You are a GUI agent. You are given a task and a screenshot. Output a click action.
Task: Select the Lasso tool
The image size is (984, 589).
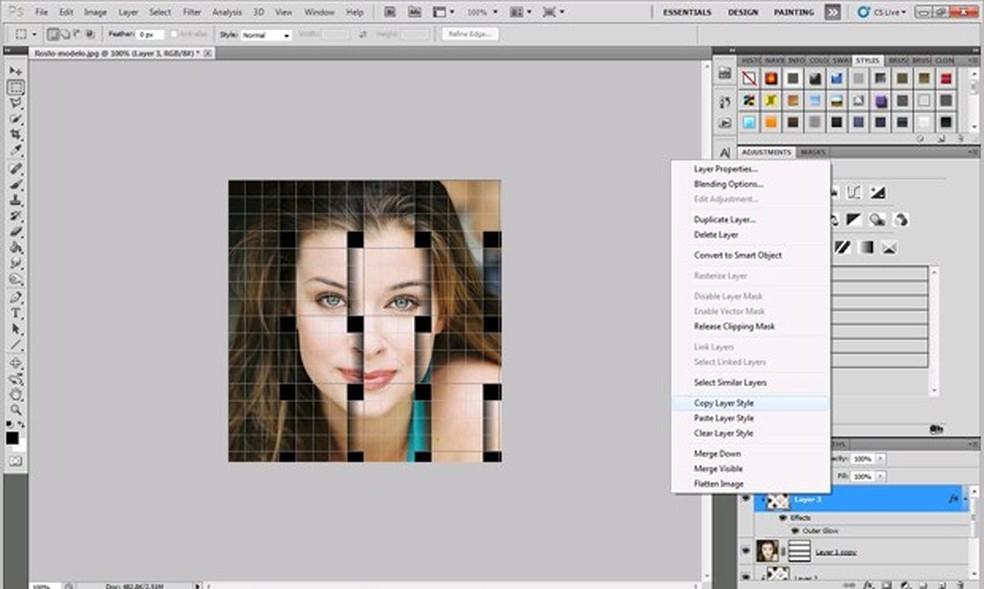tap(16, 103)
